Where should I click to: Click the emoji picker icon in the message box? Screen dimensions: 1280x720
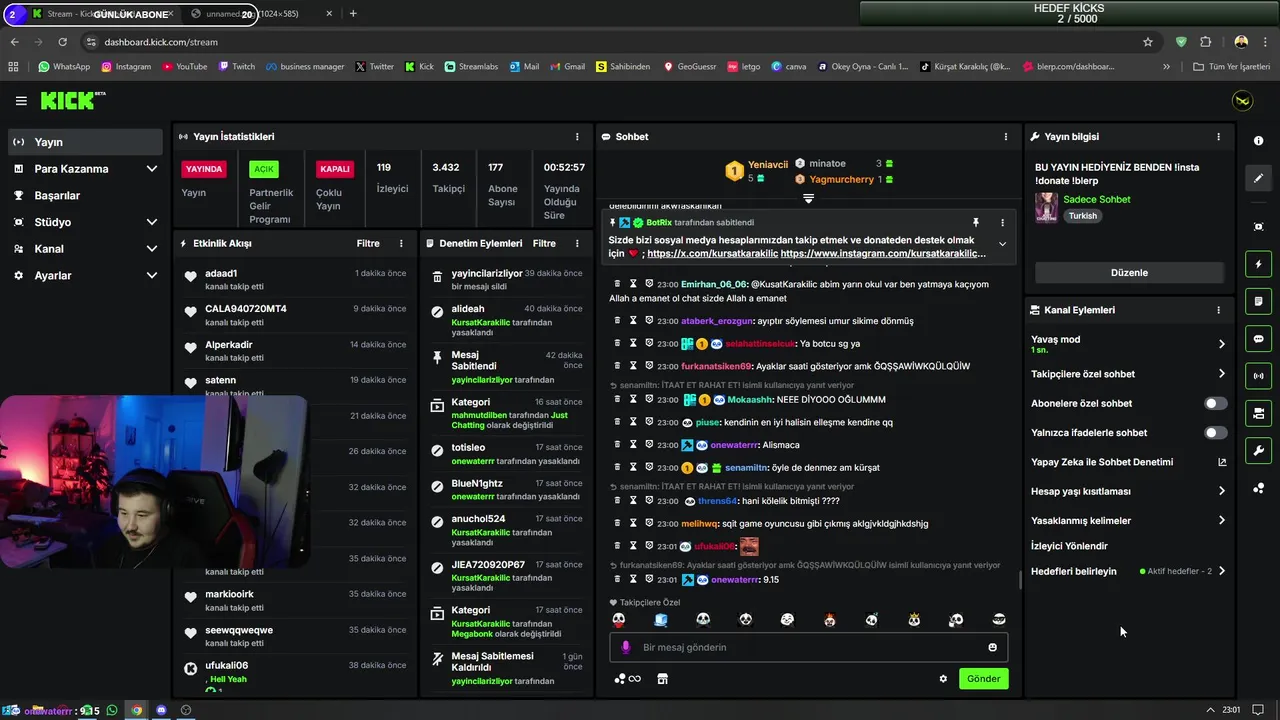tap(992, 647)
